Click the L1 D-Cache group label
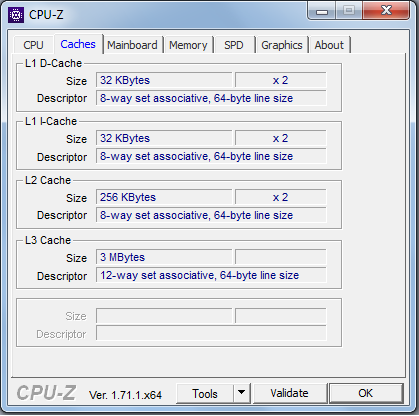 pos(53,63)
